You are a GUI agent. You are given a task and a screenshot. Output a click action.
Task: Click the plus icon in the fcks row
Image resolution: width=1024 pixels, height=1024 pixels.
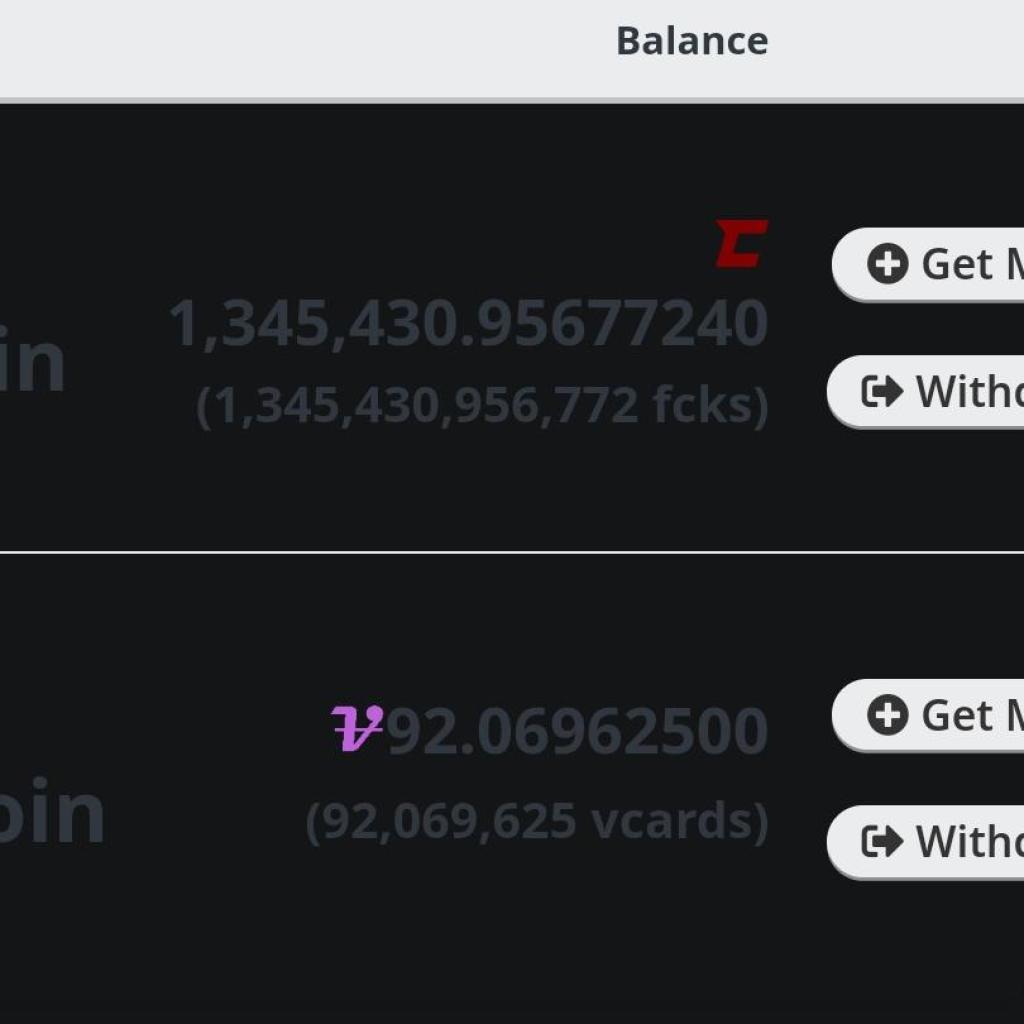tap(888, 264)
